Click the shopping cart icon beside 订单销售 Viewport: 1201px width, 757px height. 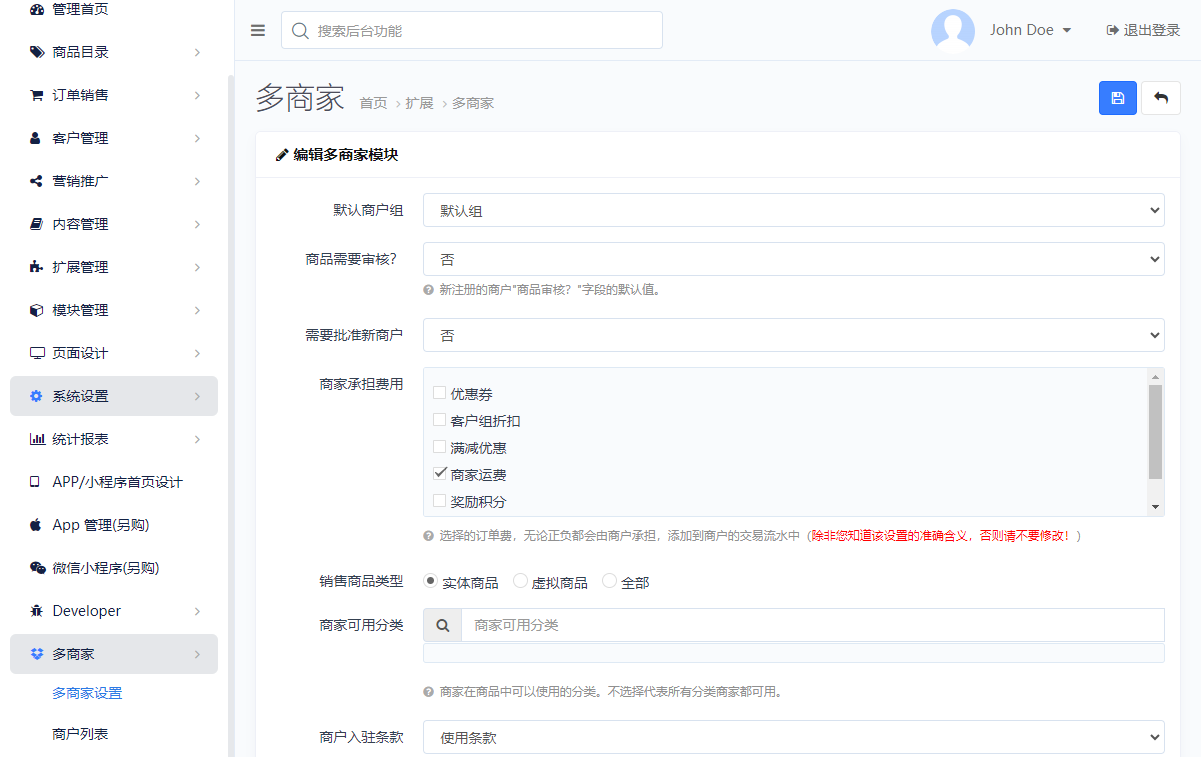coord(37,95)
